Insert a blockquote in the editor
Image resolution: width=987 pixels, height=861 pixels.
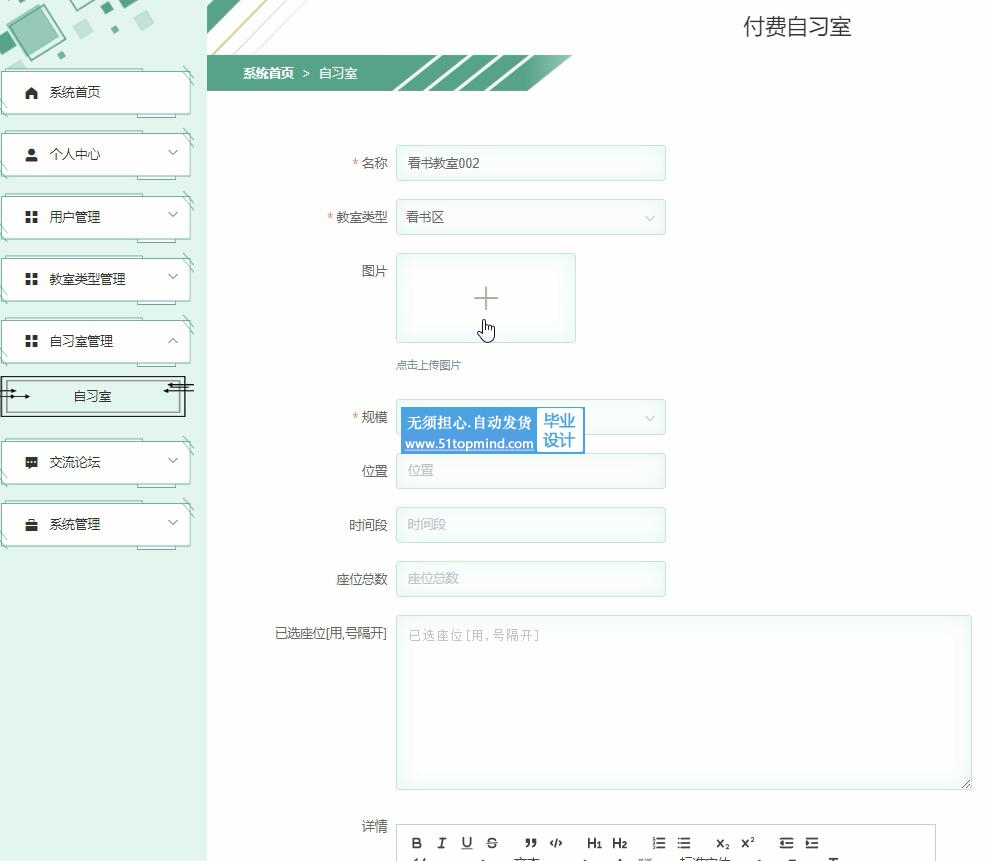coord(531,843)
